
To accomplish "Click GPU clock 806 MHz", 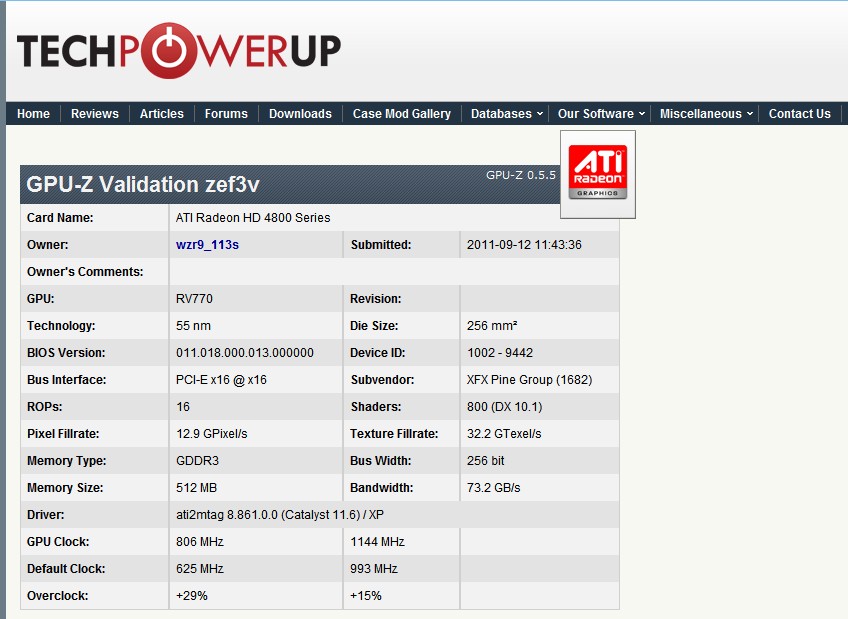I will tap(200, 542).
